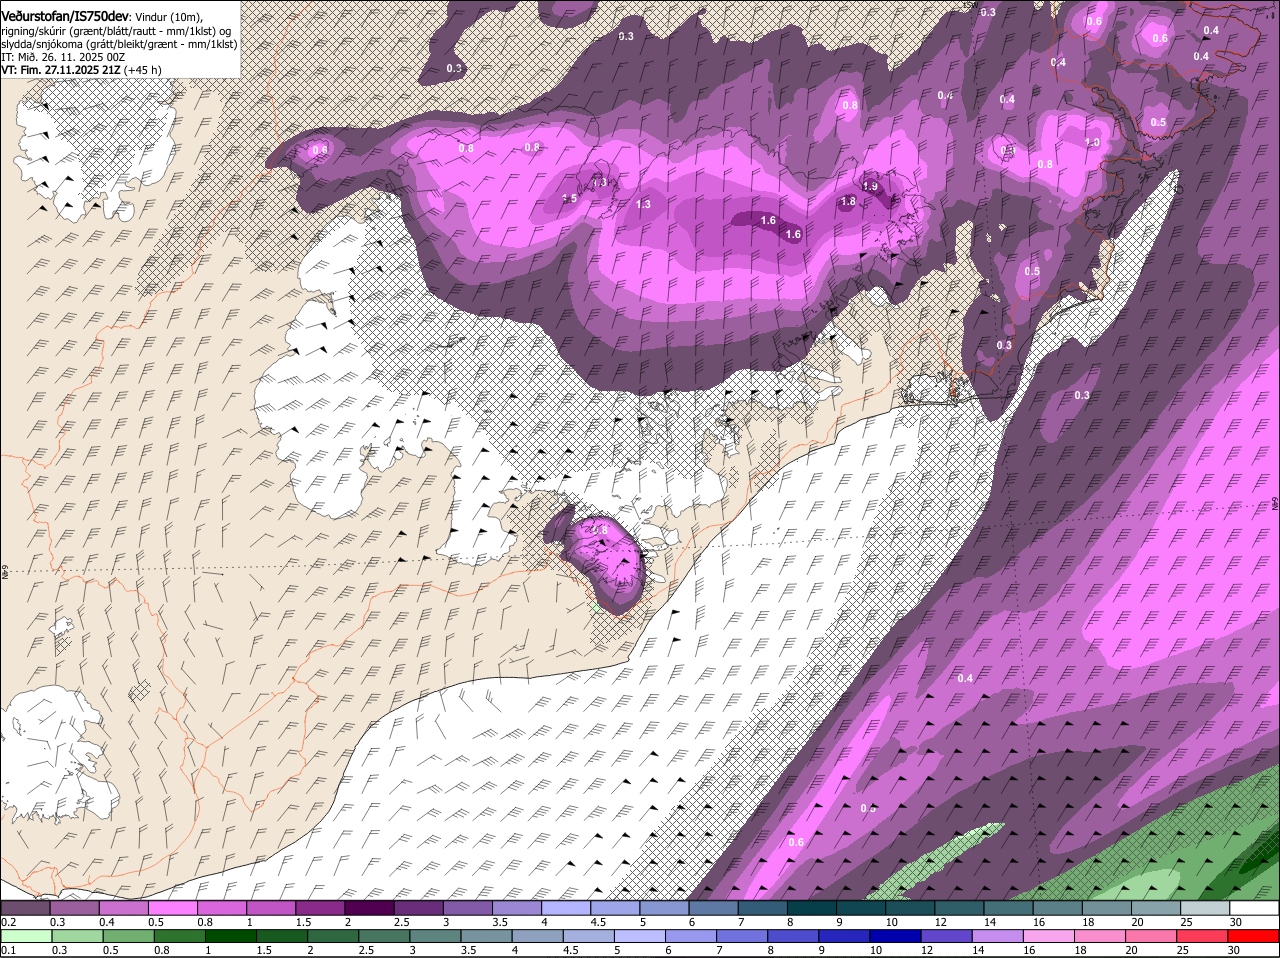Click the '25' label under the lower legend row
Screen dimensions: 1280x958
(1181, 950)
